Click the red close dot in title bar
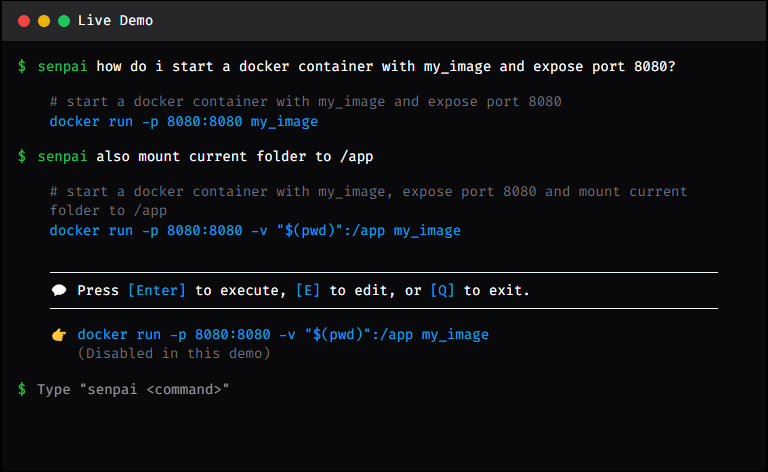Image resolution: width=768 pixels, height=472 pixels. [x=24, y=20]
